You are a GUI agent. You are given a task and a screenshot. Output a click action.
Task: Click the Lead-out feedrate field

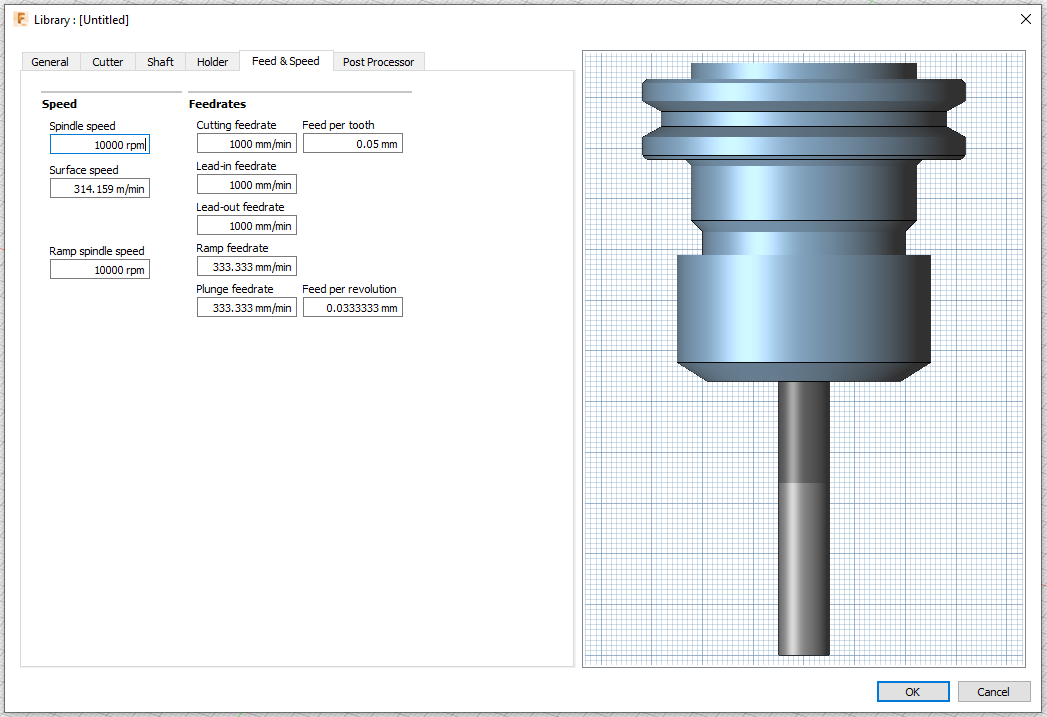point(246,226)
